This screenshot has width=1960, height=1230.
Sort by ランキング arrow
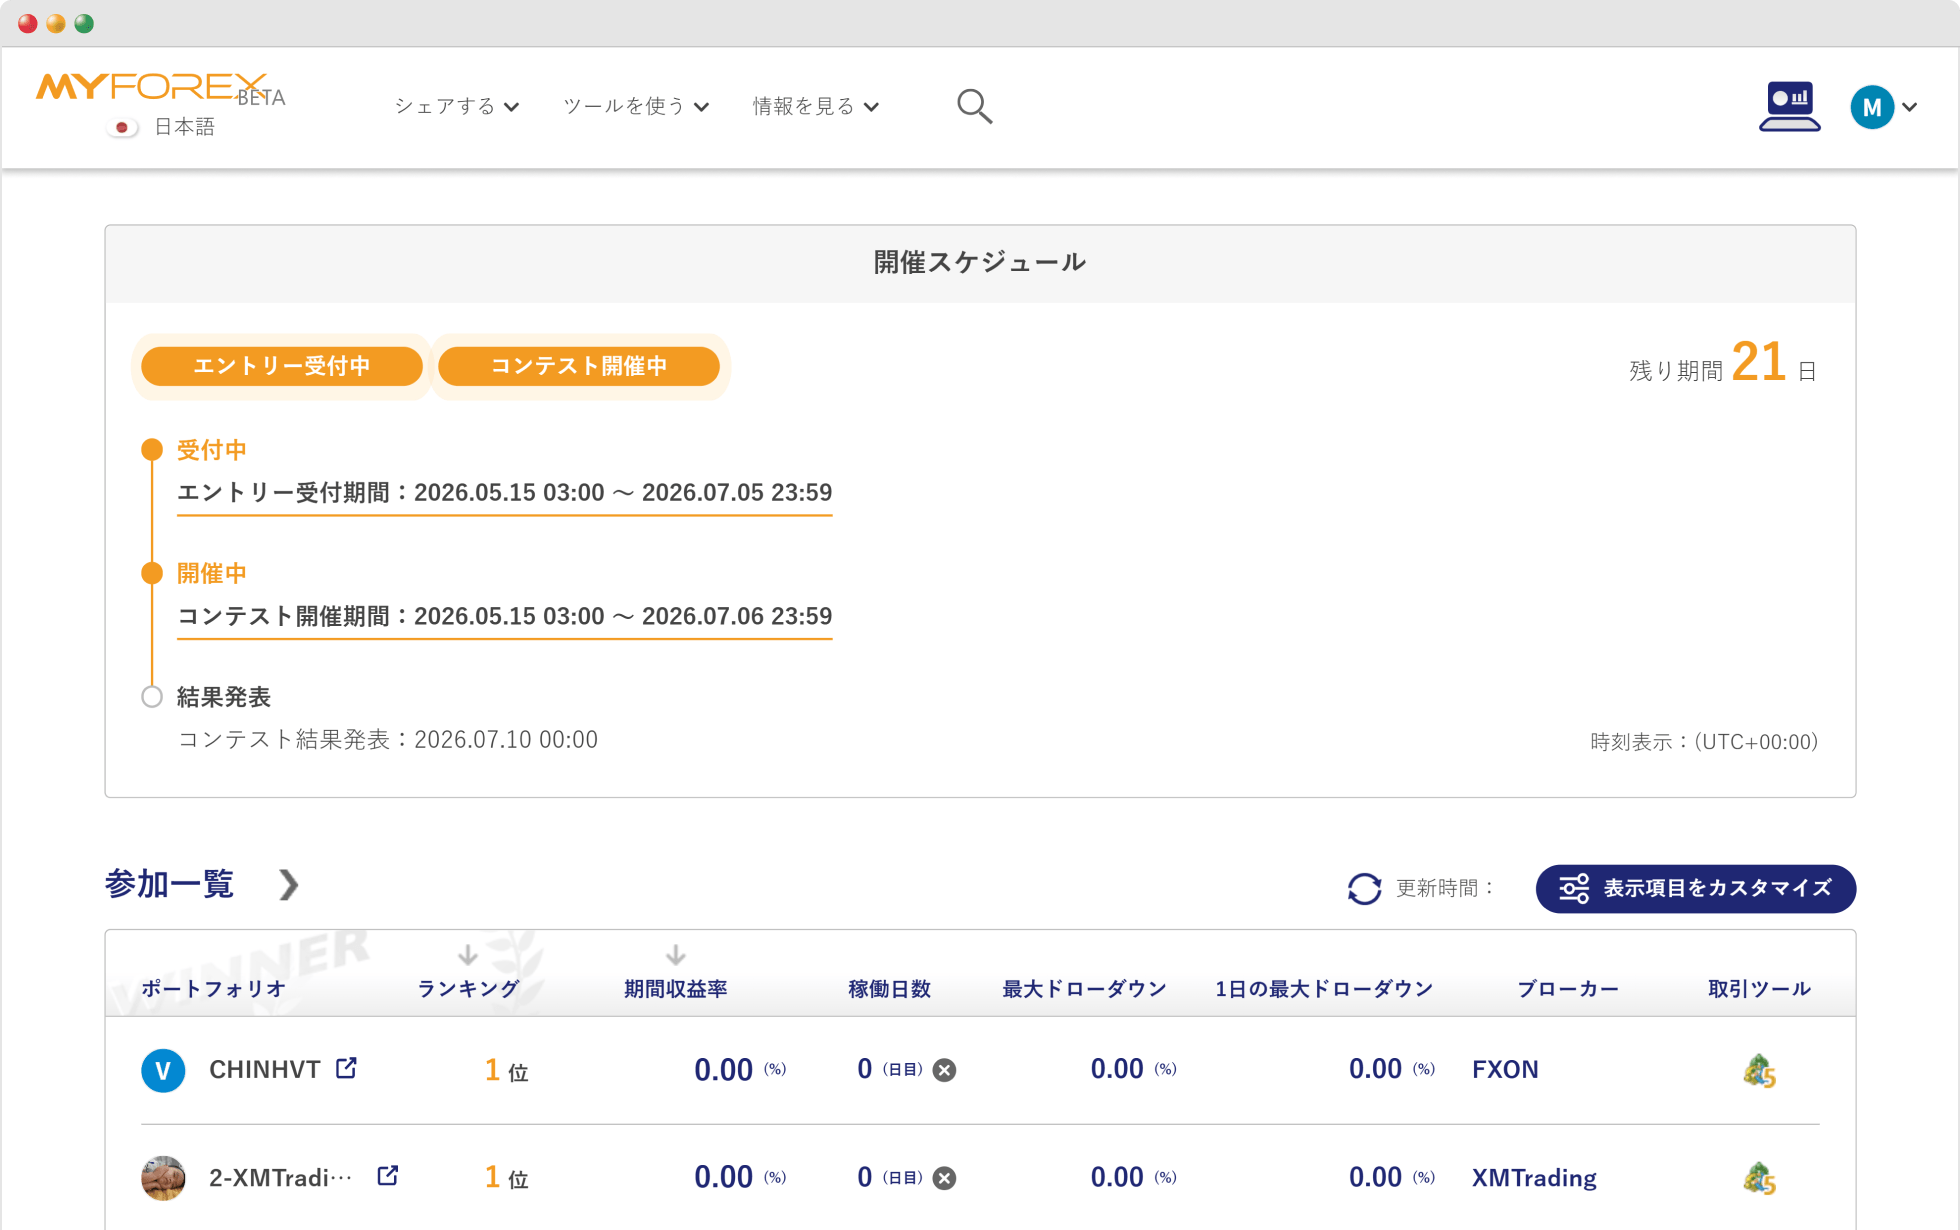[x=467, y=955]
